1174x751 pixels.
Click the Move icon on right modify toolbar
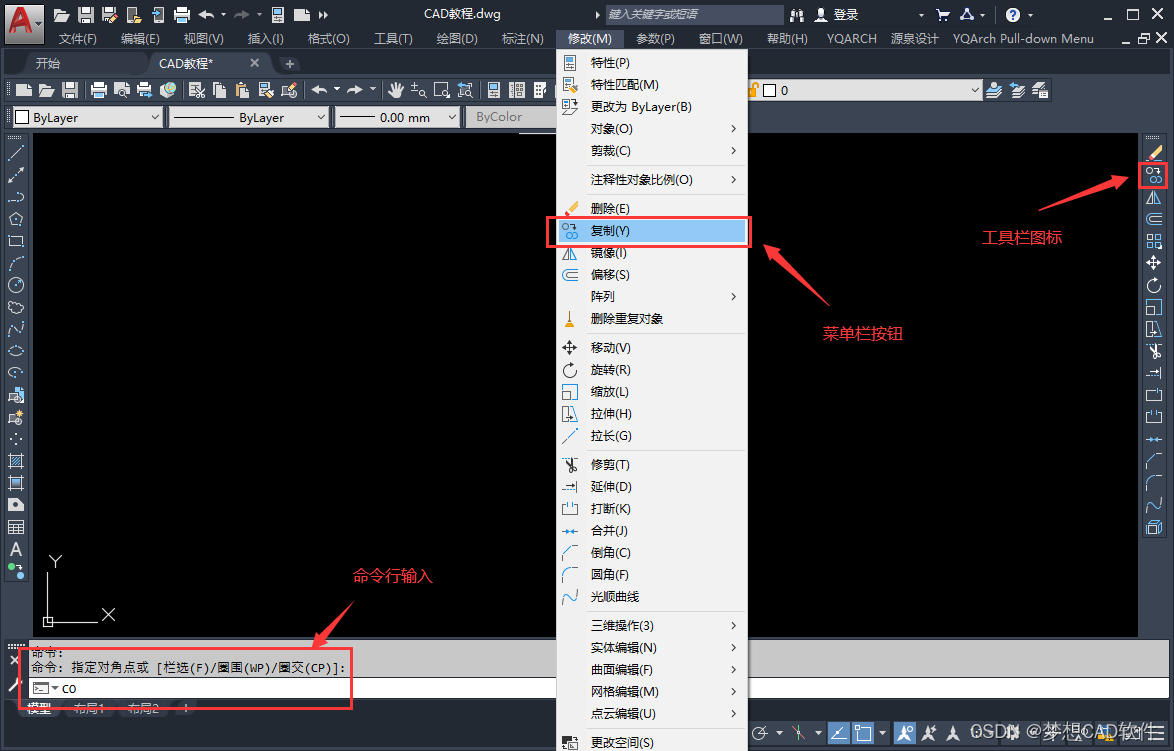tap(1154, 263)
